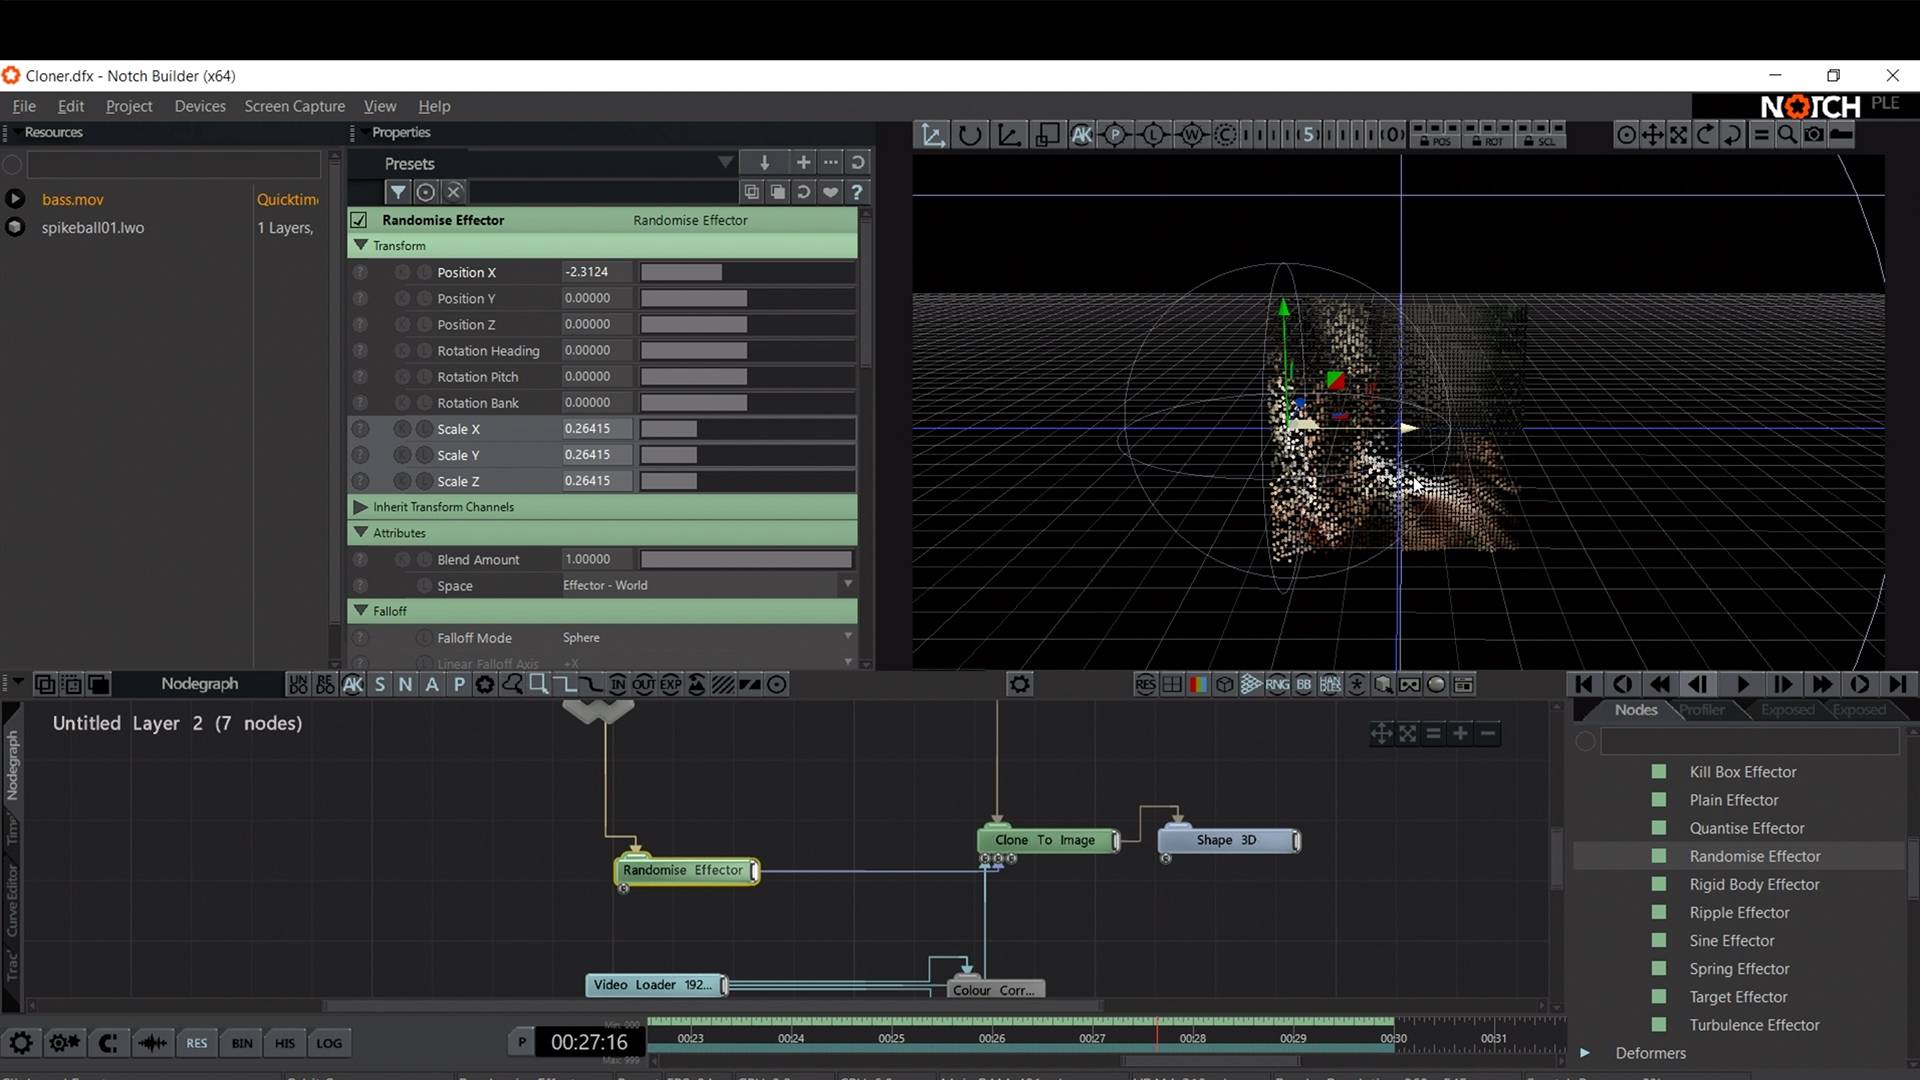Toggle the RES button in bottom bar
Image resolution: width=1920 pixels, height=1080 pixels.
(x=197, y=1043)
